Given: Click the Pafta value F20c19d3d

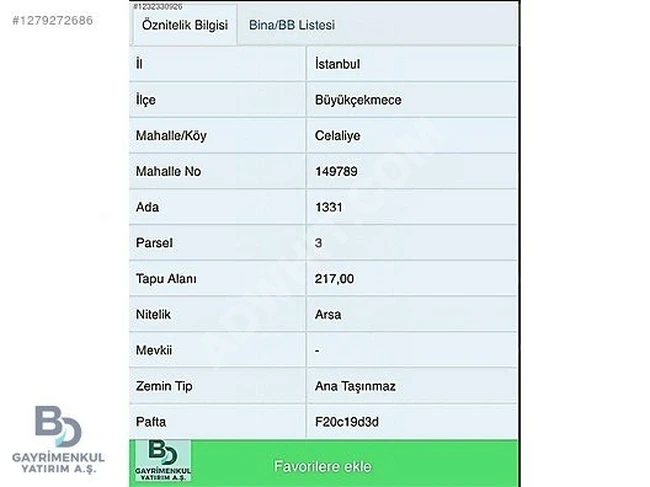Looking at the screenshot, I should point(346,421).
